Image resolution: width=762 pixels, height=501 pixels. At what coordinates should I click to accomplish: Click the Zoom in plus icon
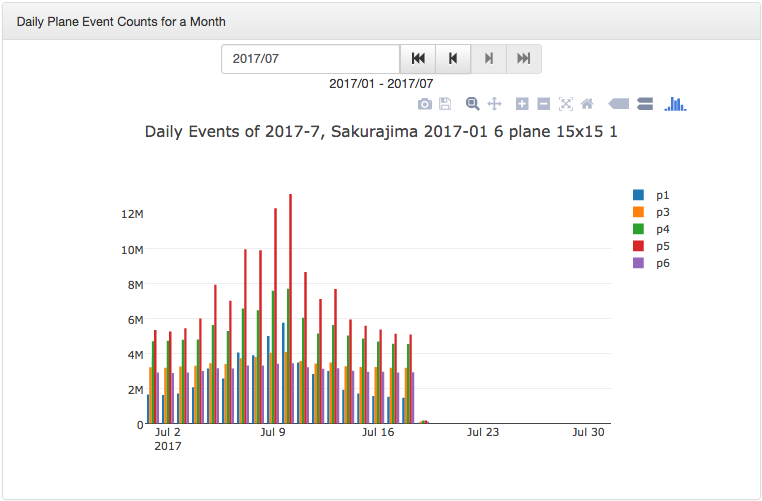coord(522,104)
